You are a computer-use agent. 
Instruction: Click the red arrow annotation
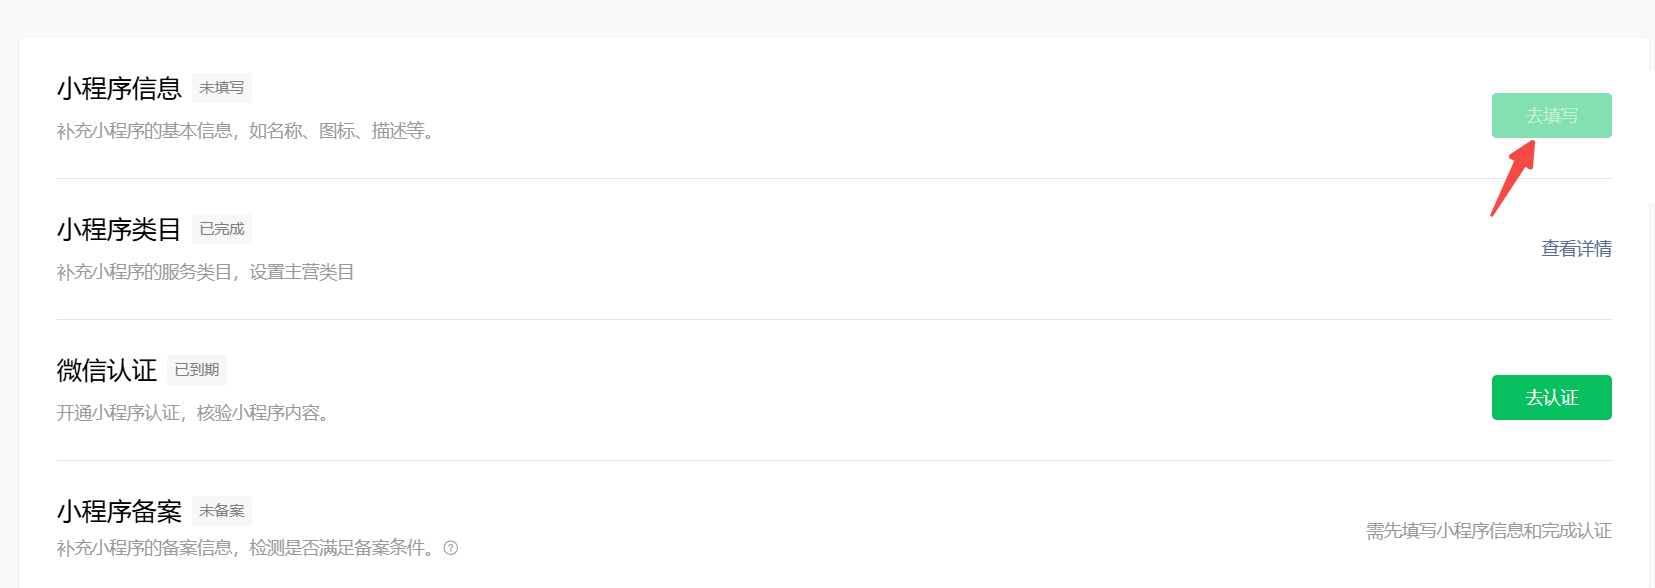pos(1512,178)
